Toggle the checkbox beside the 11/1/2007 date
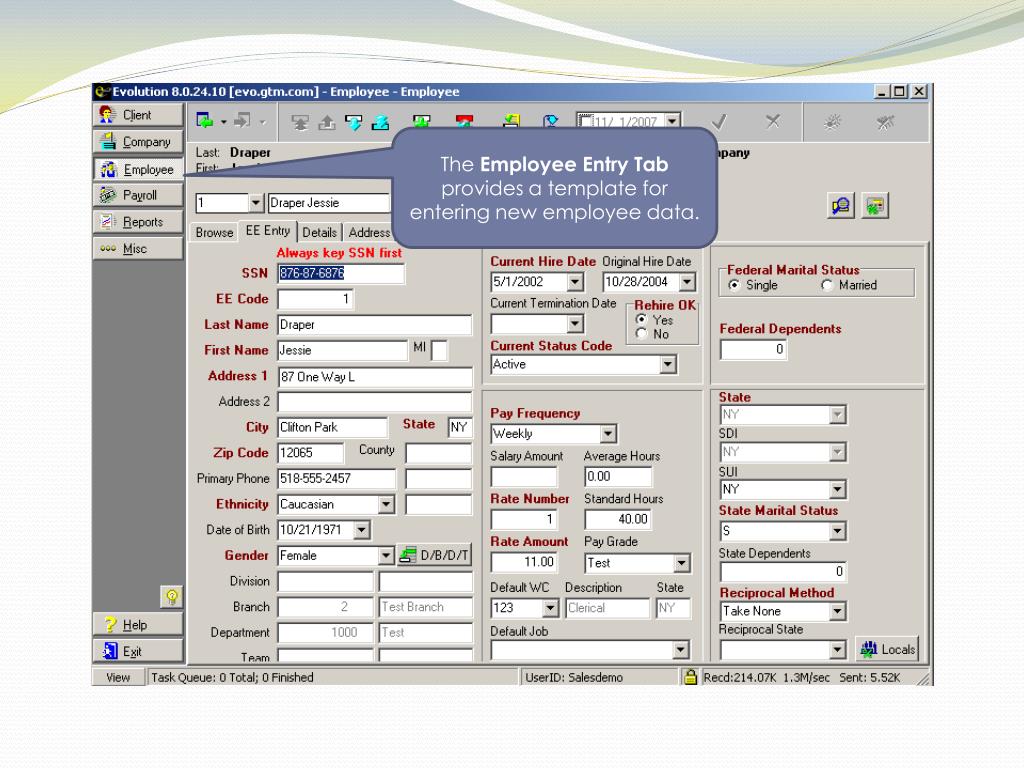The width and height of the screenshot is (1024, 768). pyautogui.click(x=586, y=121)
